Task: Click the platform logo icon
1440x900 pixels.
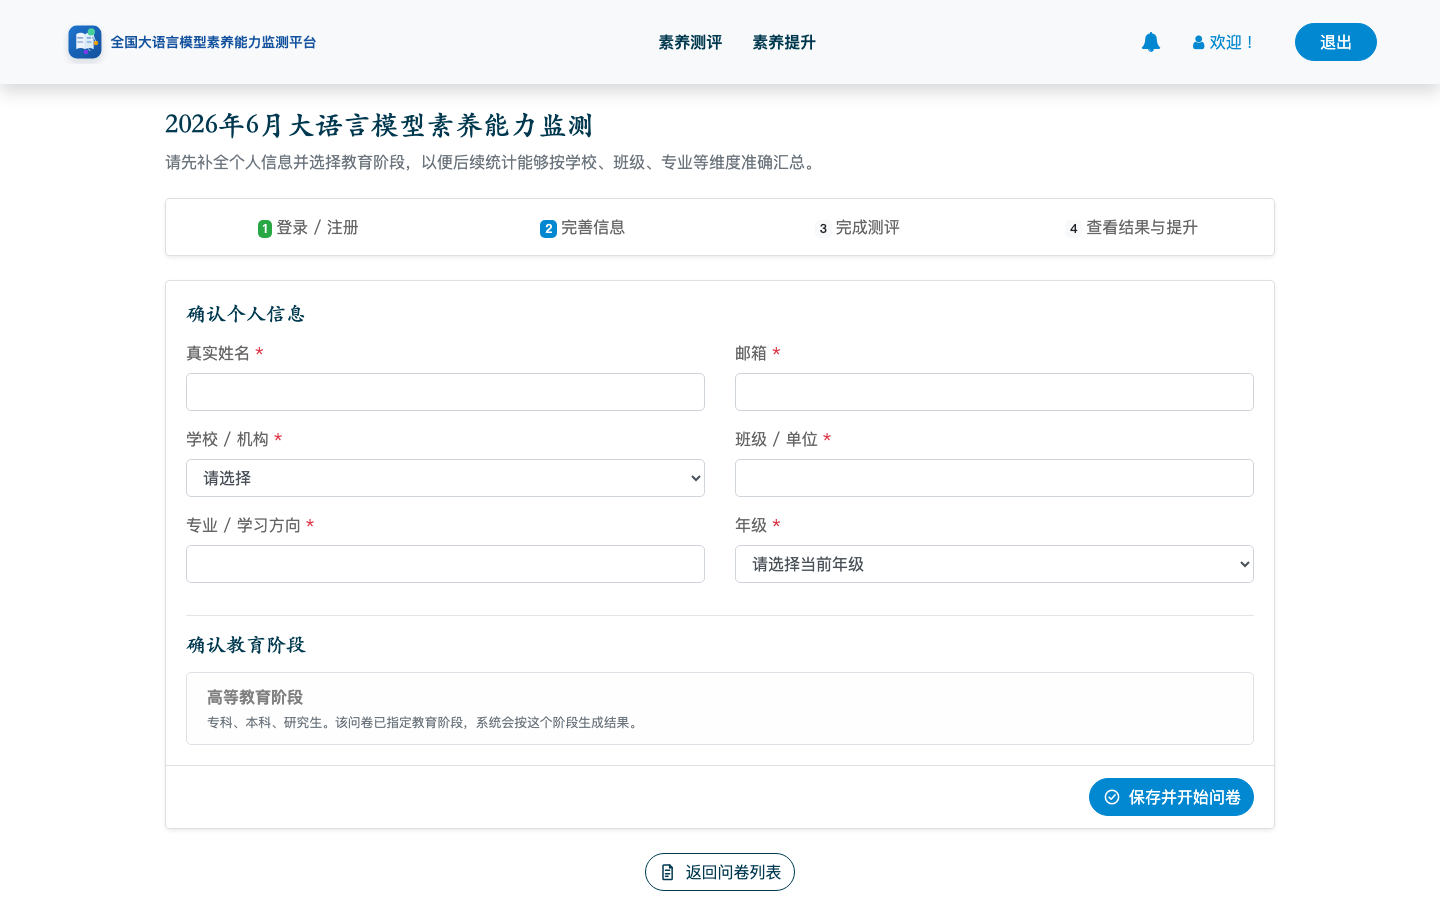Action: pos(85,42)
